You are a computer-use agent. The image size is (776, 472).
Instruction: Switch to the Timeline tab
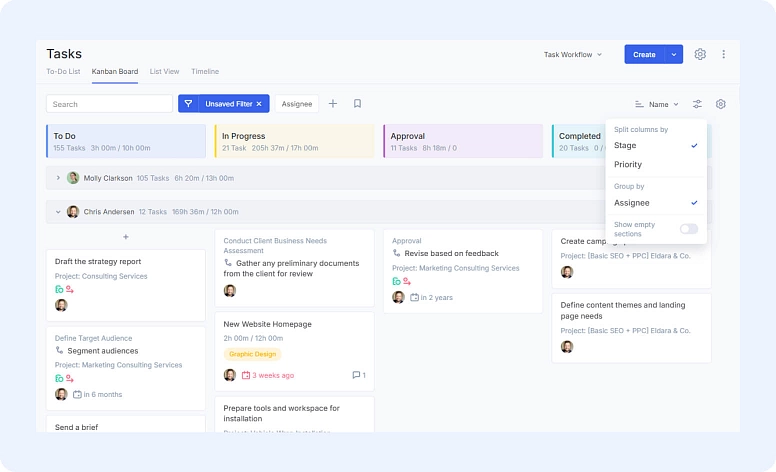tap(205, 72)
